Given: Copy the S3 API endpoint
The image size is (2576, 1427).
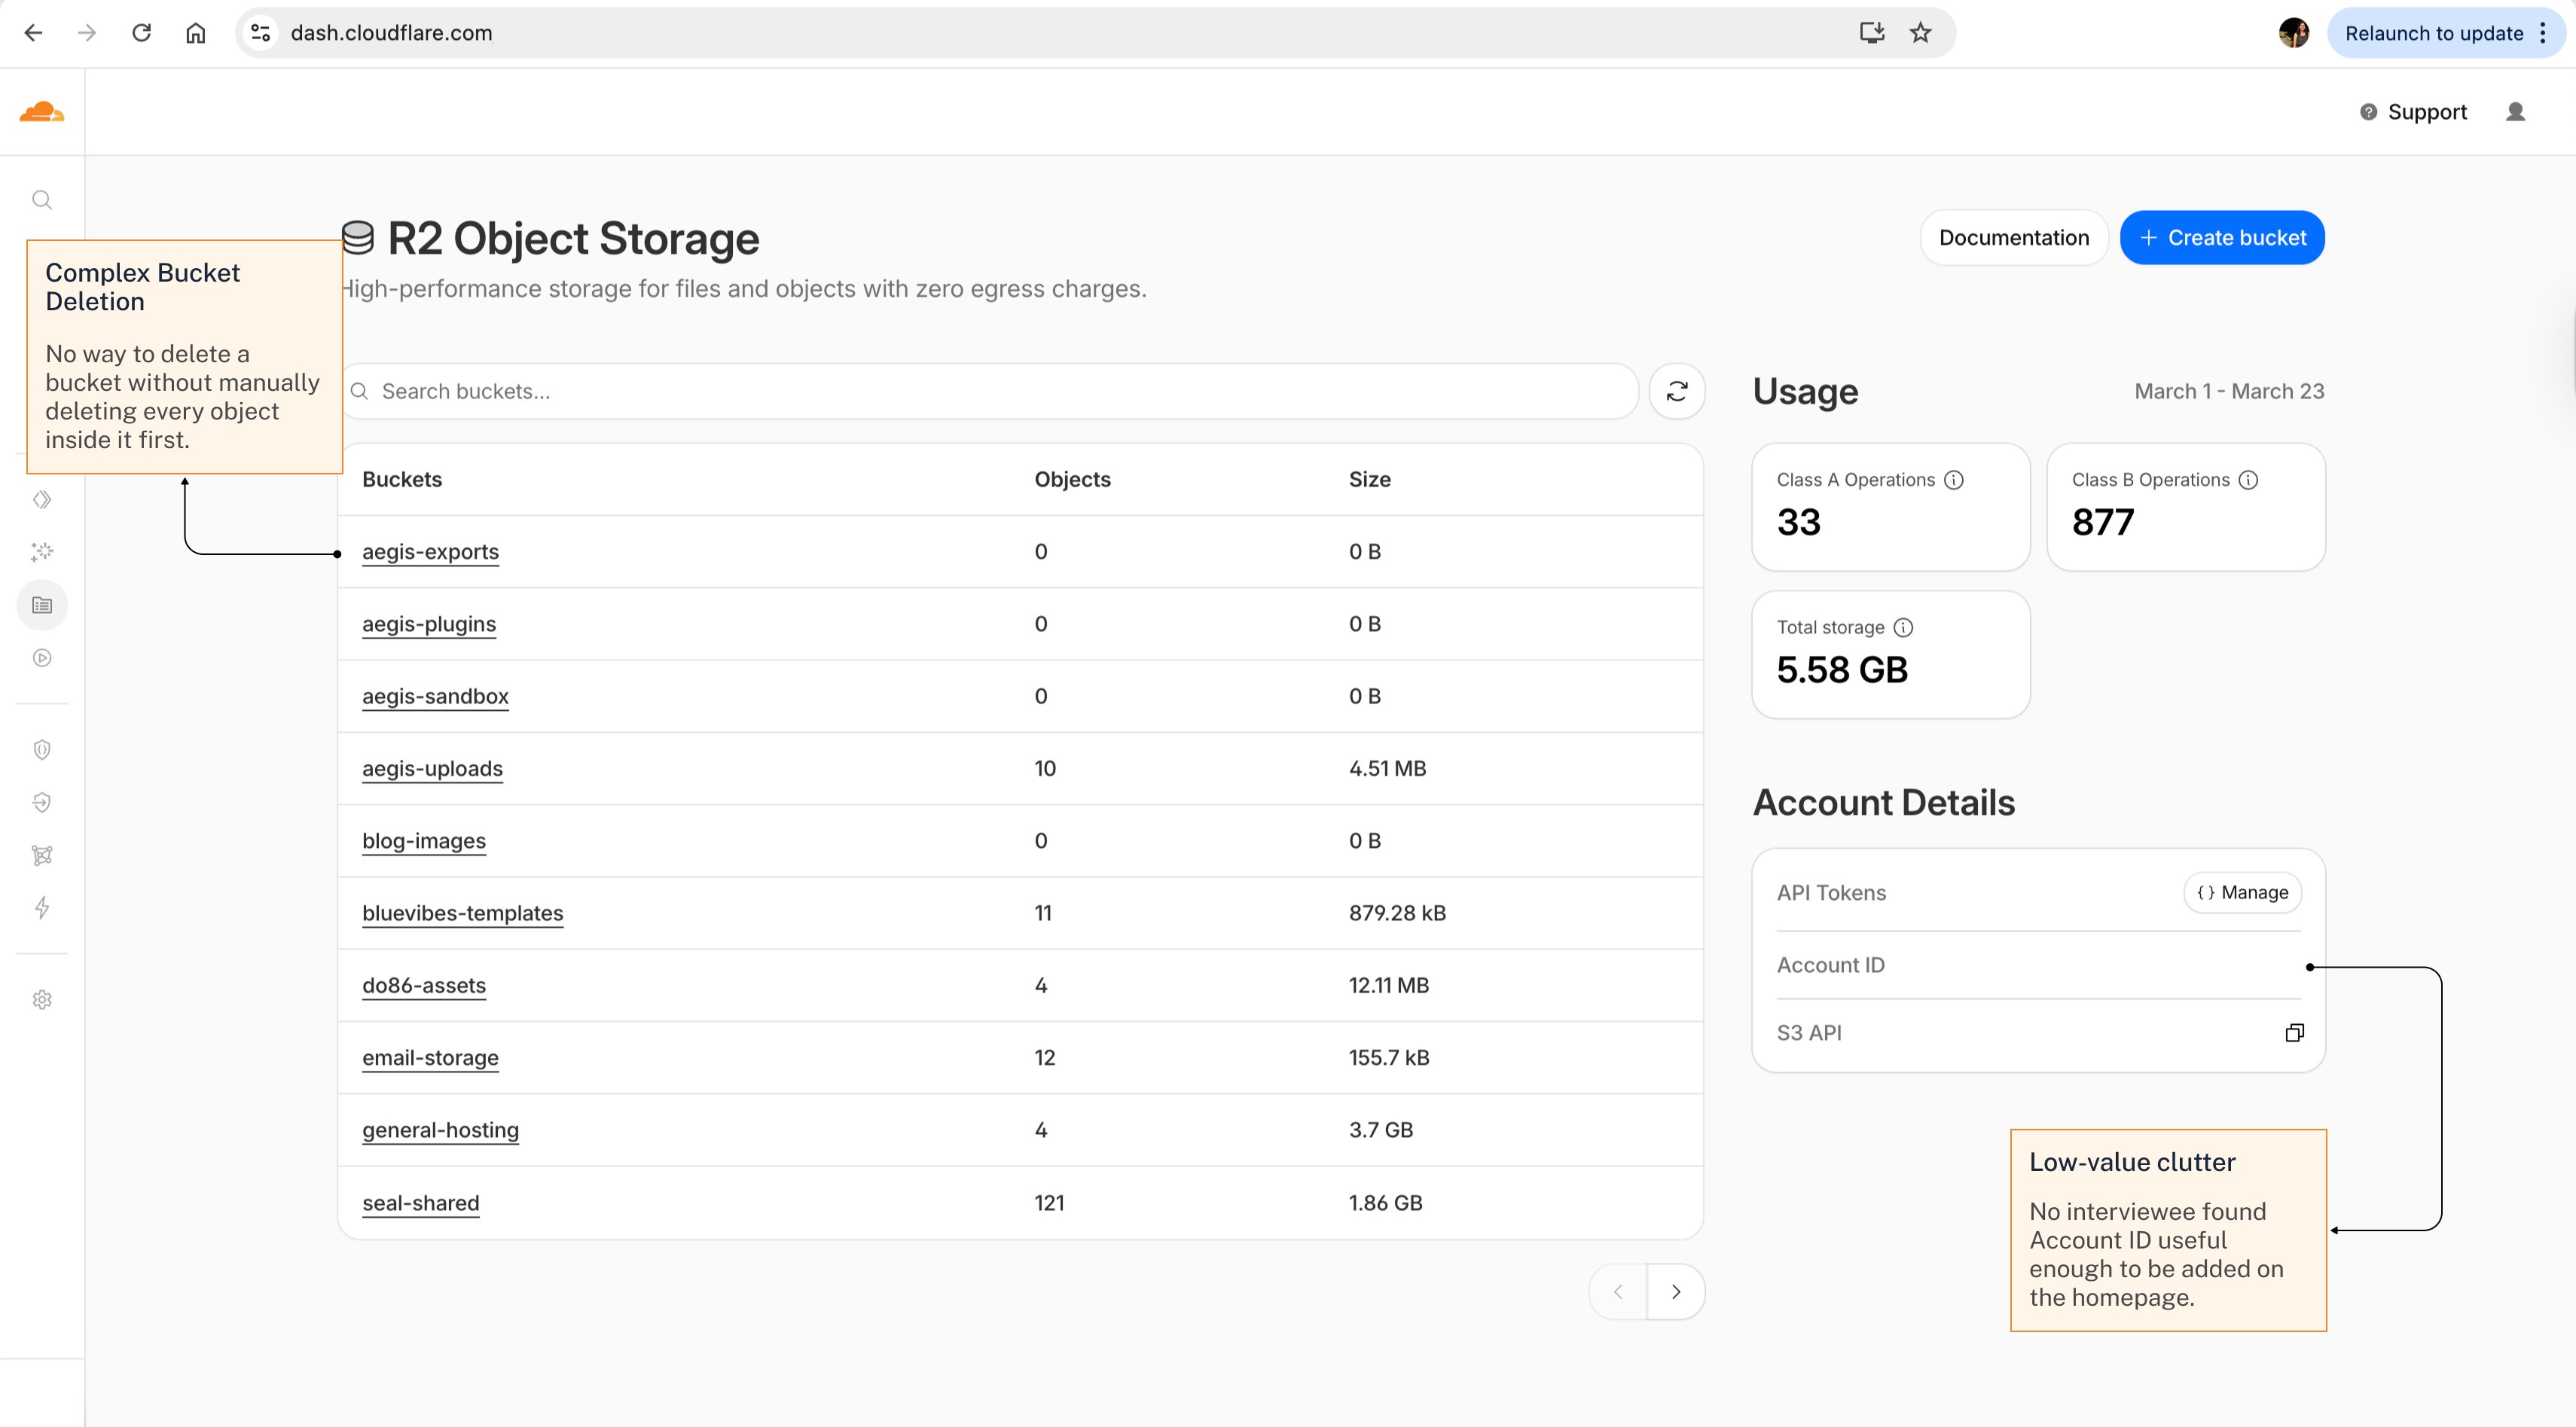Looking at the screenshot, I should (2294, 1032).
